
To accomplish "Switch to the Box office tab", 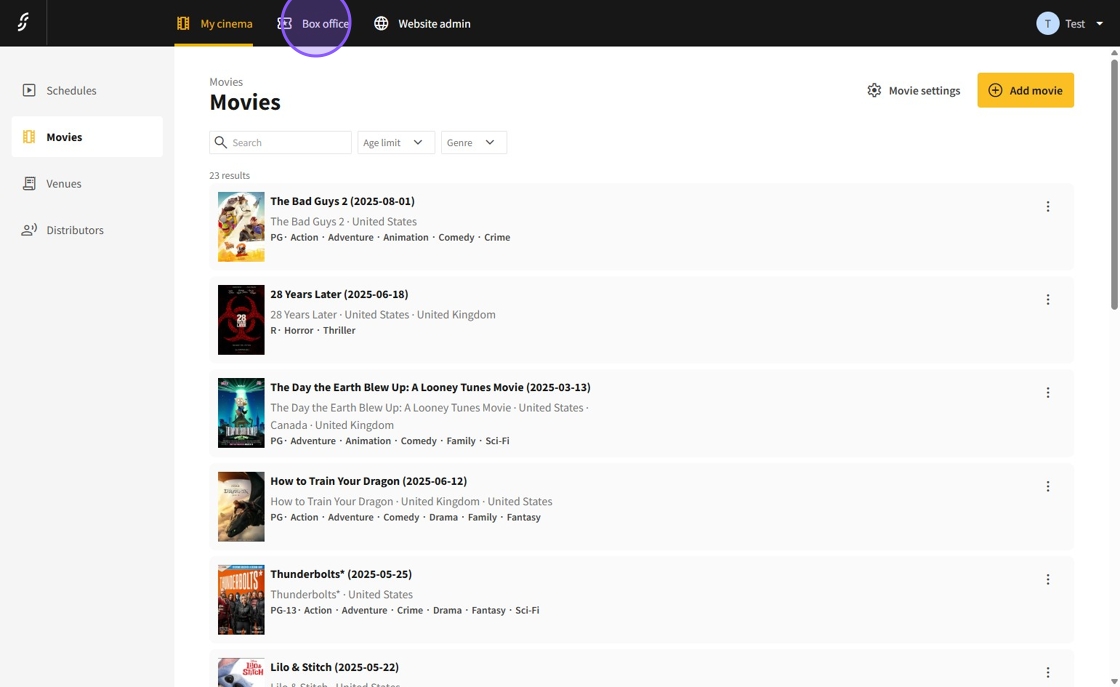I will [x=314, y=24].
